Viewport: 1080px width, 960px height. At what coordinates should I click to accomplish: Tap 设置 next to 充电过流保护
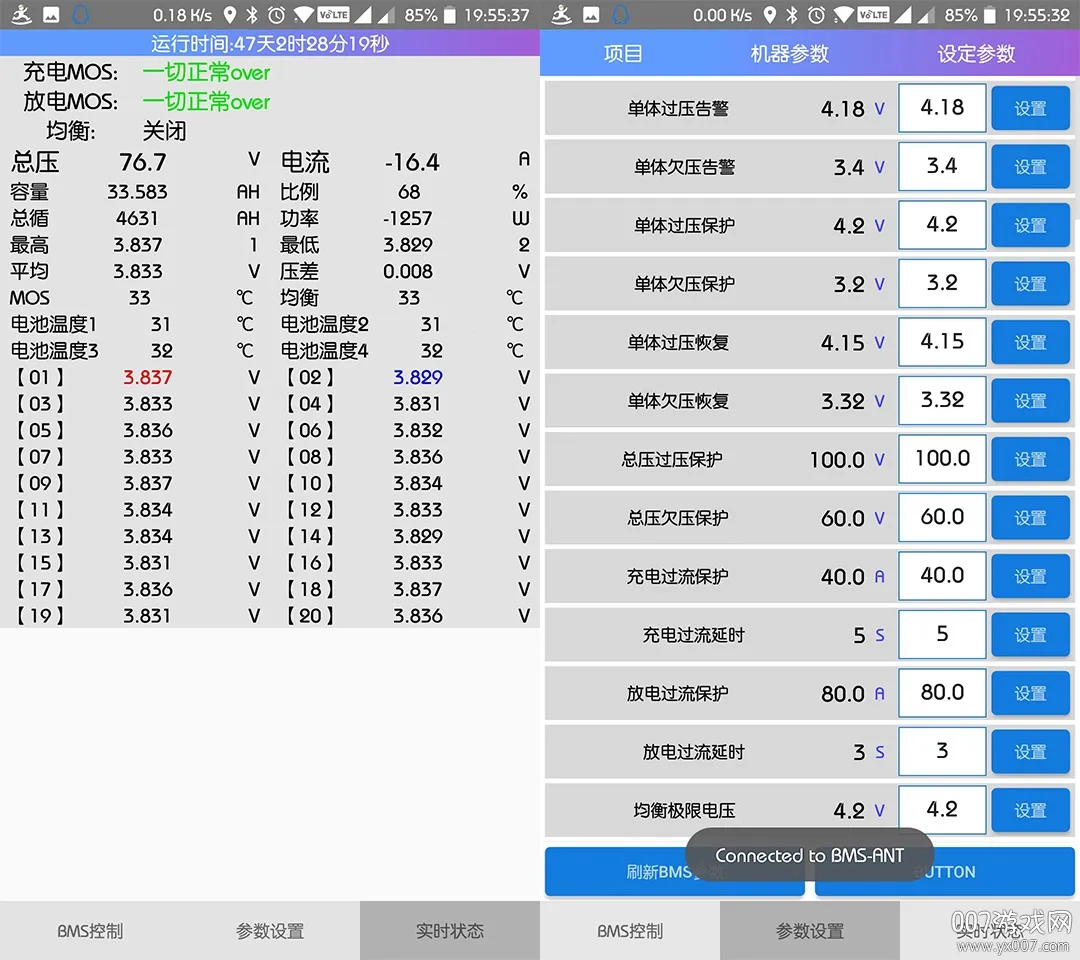pos(1031,576)
